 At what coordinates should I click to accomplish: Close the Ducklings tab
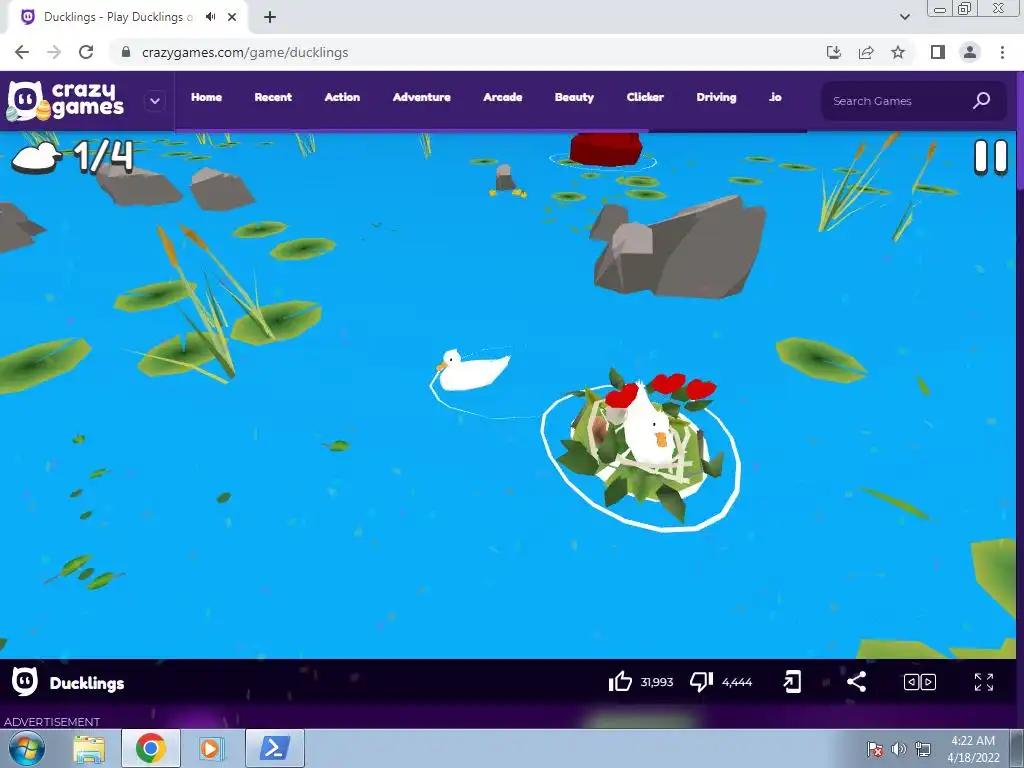click(x=232, y=17)
